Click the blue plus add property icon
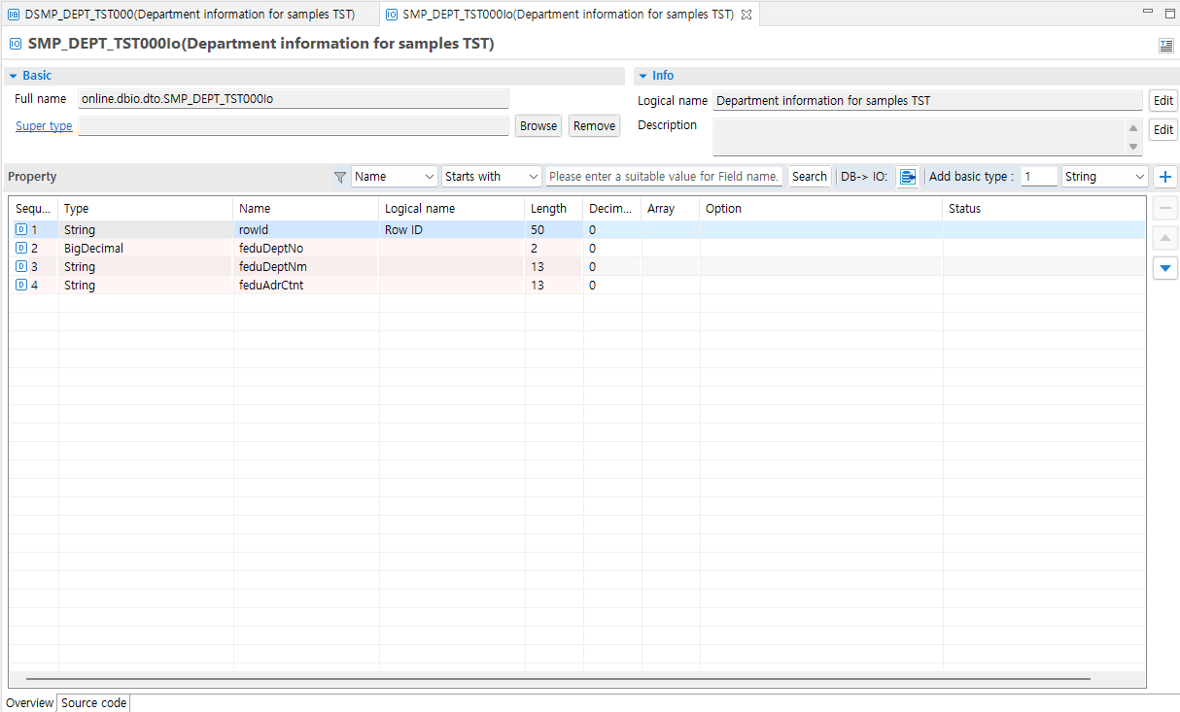The height and width of the screenshot is (712, 1180). click(1165, 177)
